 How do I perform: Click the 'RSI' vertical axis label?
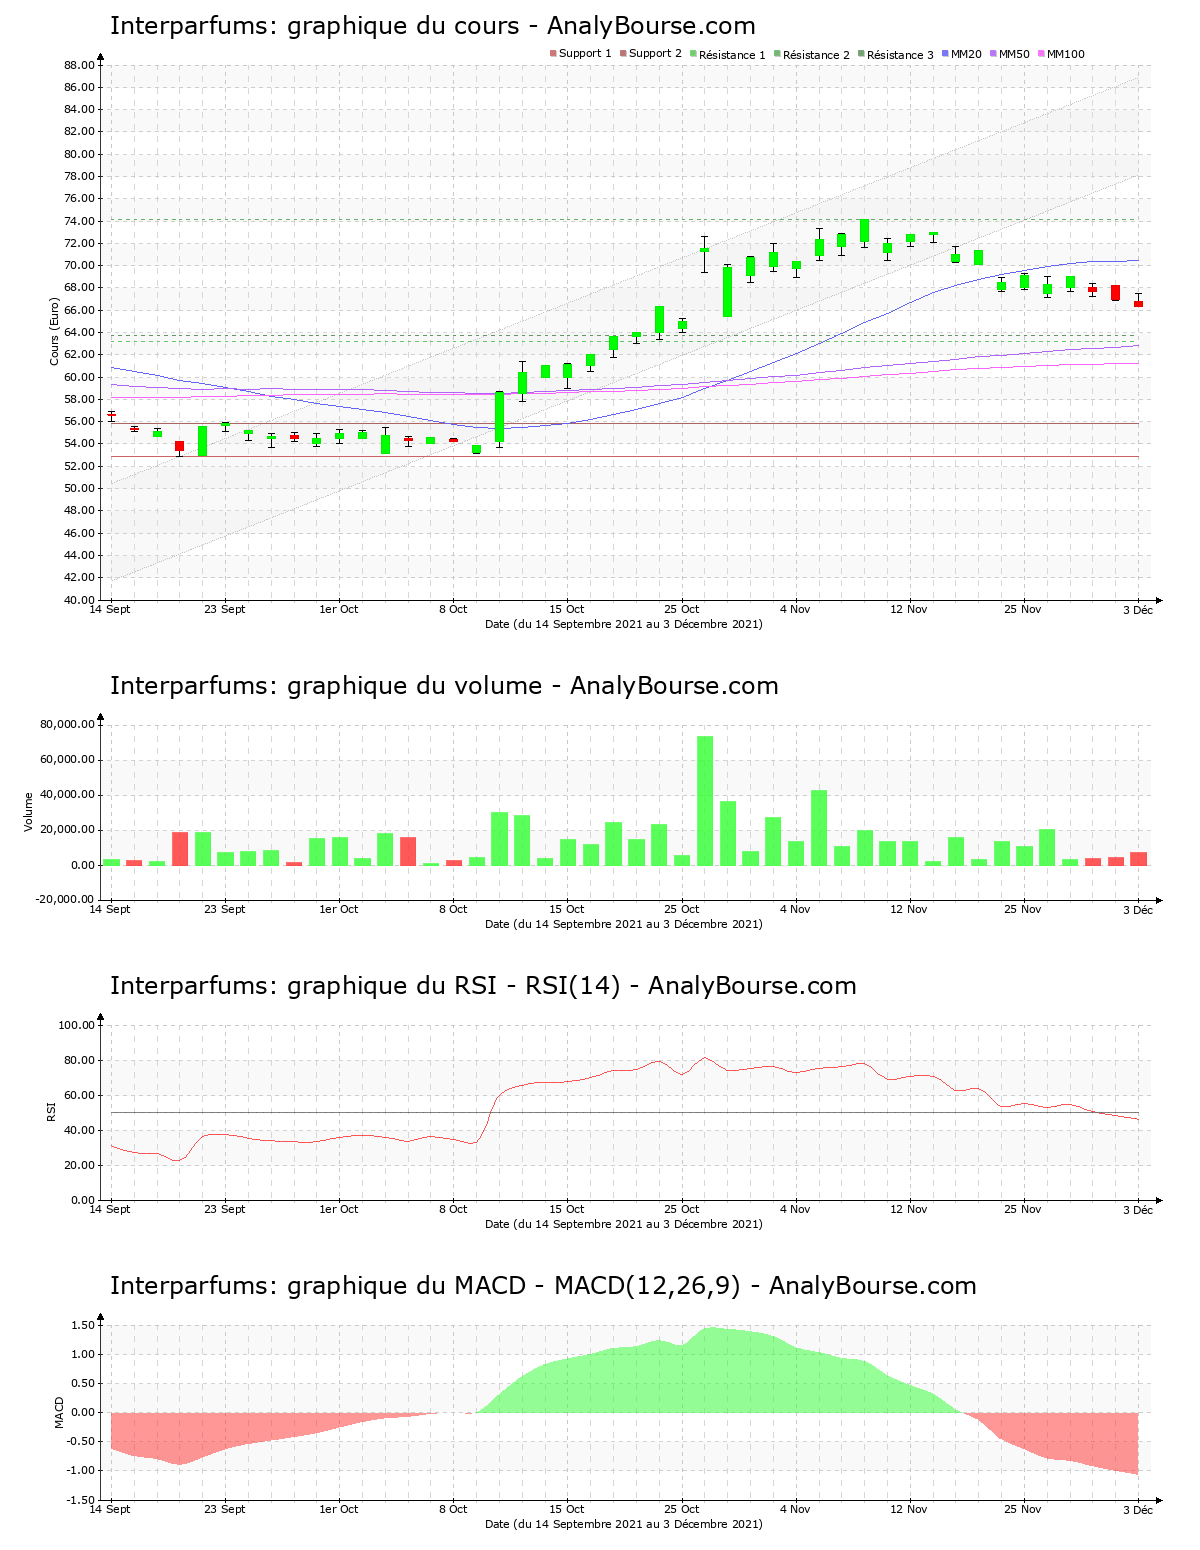click(50, 1111)
